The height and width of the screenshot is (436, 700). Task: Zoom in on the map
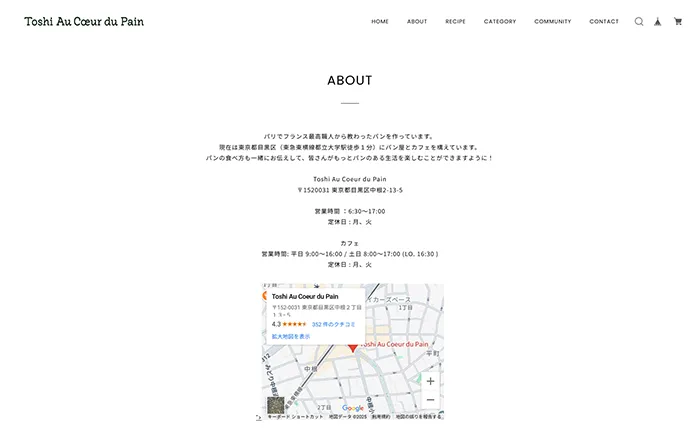click(x=430, y=381)
